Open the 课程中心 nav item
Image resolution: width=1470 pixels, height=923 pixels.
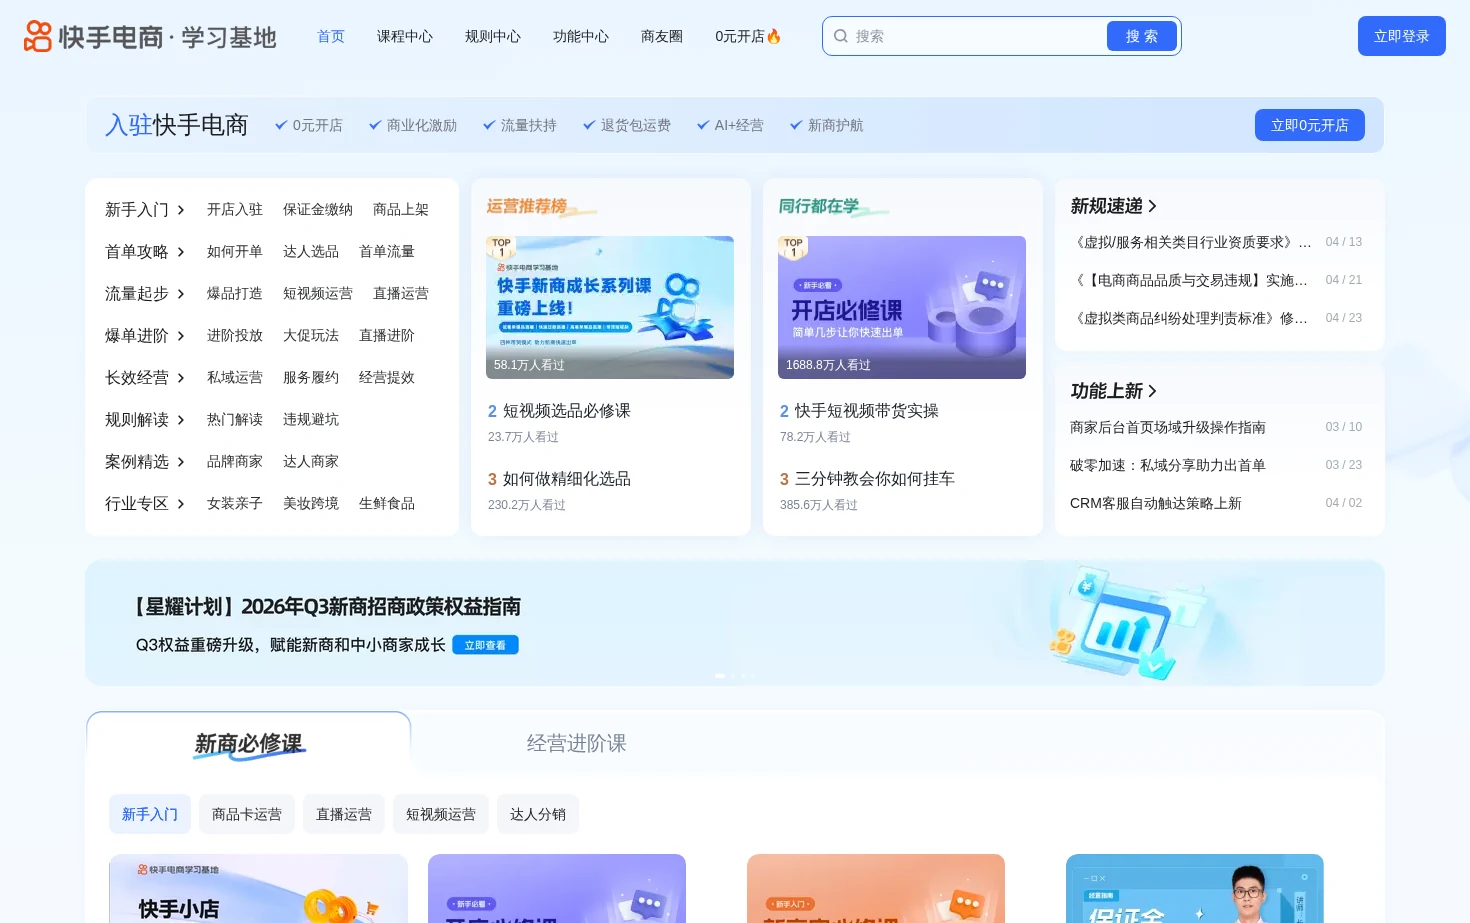(405, 36)
